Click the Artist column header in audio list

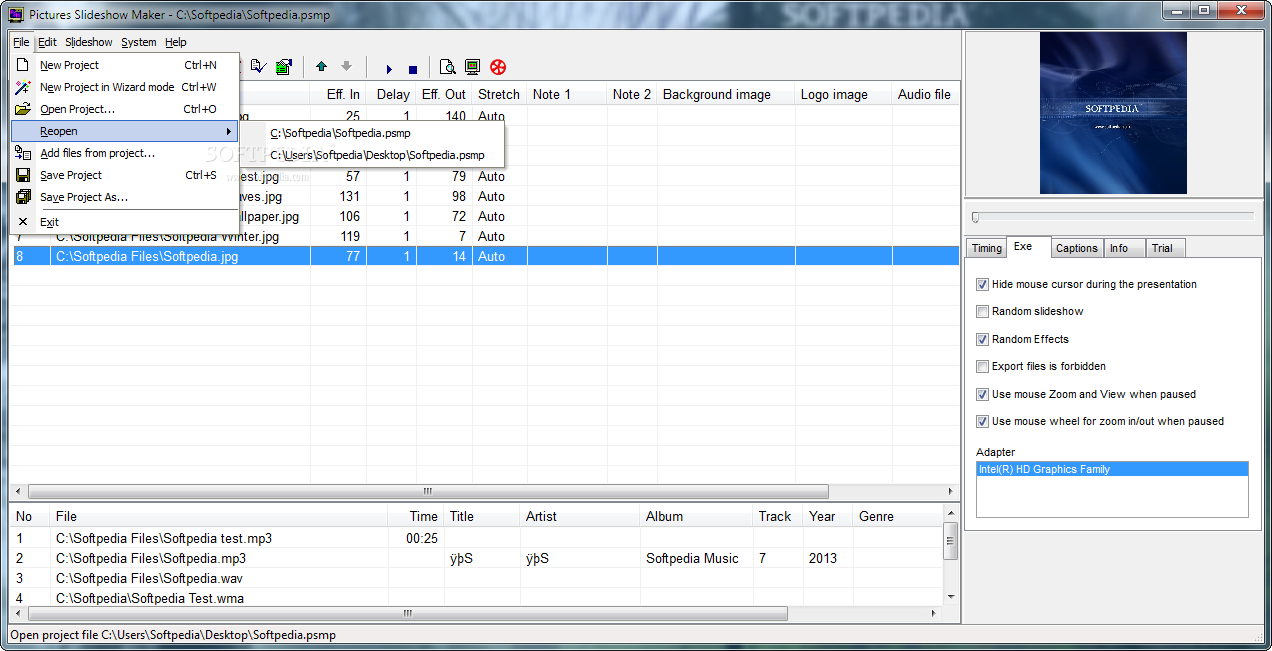point(580,516)
